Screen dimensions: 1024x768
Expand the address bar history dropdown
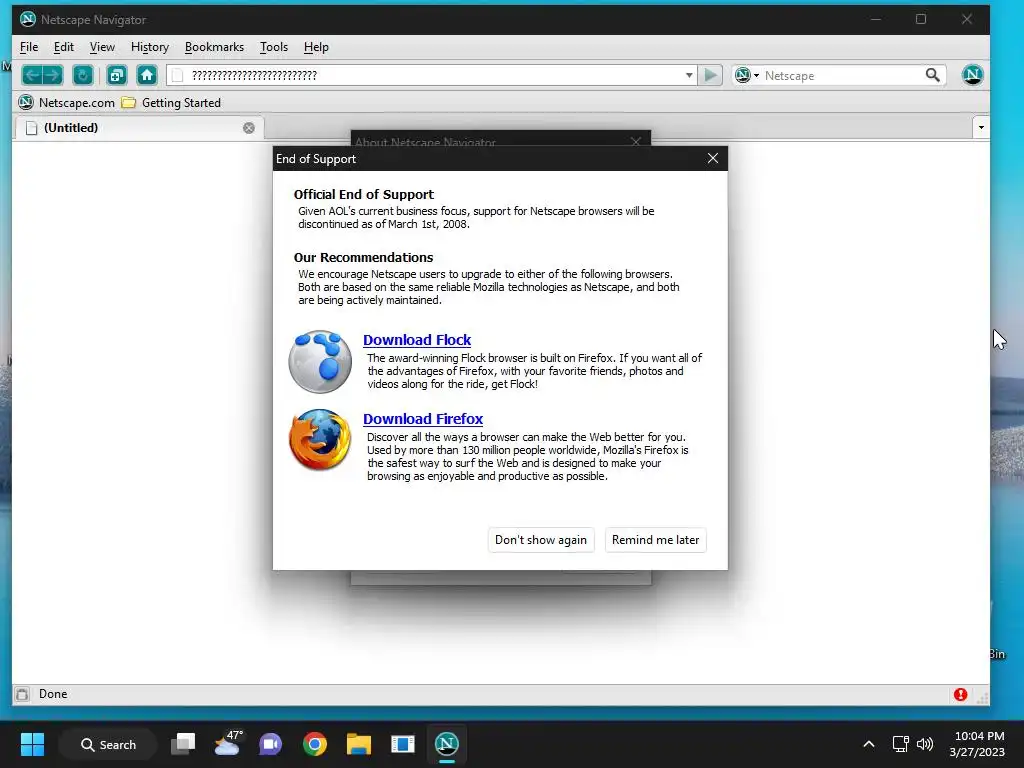point(689,75)
